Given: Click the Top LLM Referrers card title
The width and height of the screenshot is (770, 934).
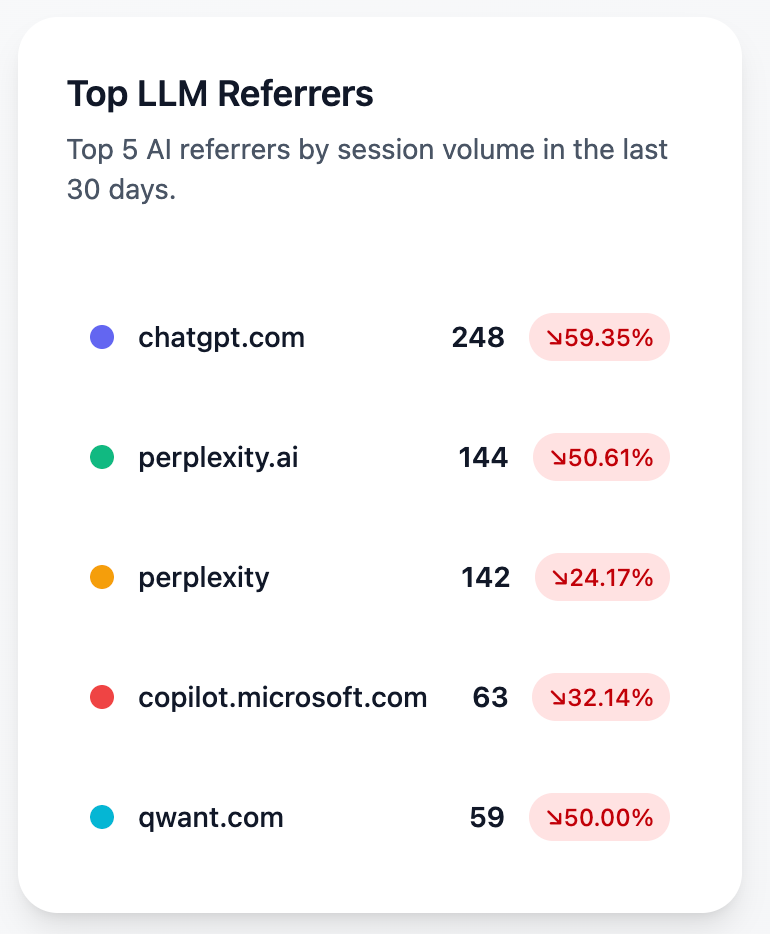Looking at the screenshot, I should tap(220, 93).
